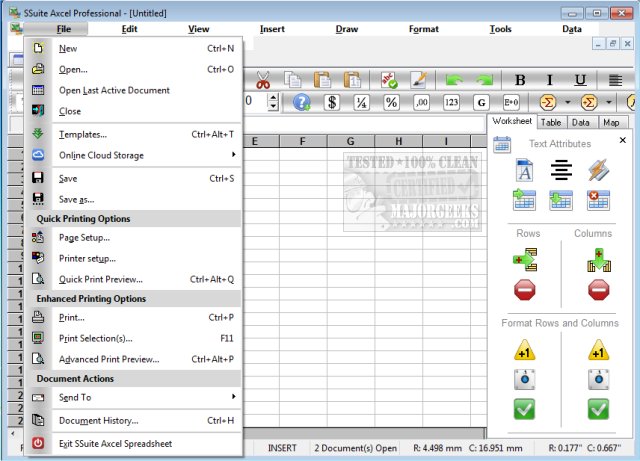Click column header G
This screenshot has width=640, height=461.
[350, 141]
